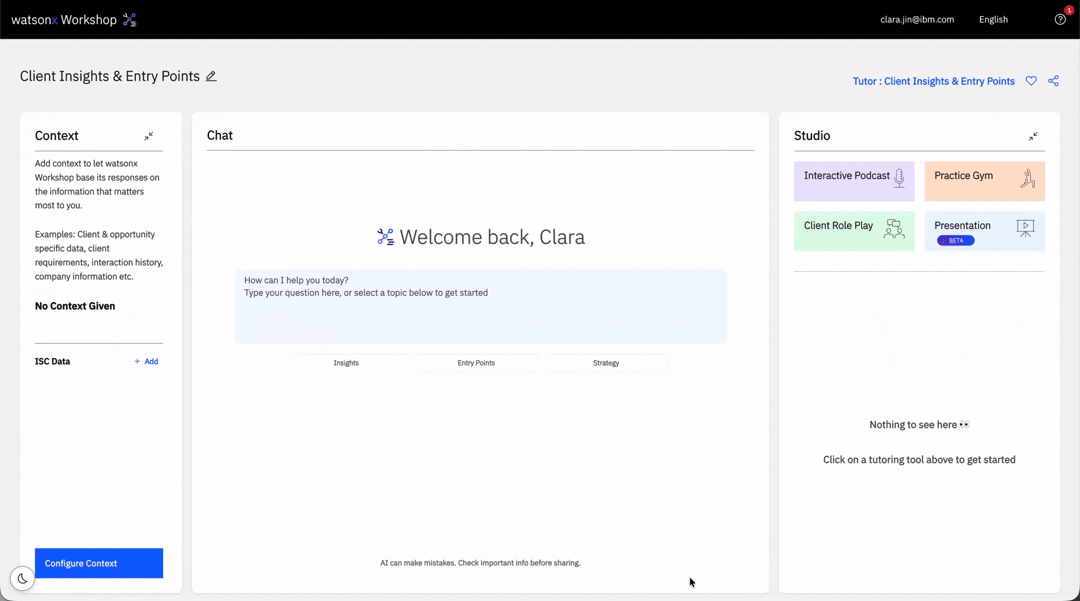The image size is (1080, 601).
Task: Open the clara.jin@ibm.com account menu
Action: [x=917, y=19]
